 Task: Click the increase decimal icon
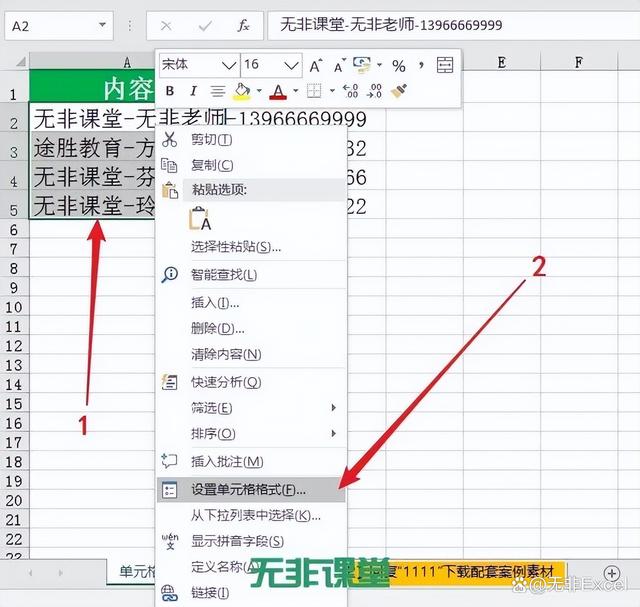click(350, 91)
